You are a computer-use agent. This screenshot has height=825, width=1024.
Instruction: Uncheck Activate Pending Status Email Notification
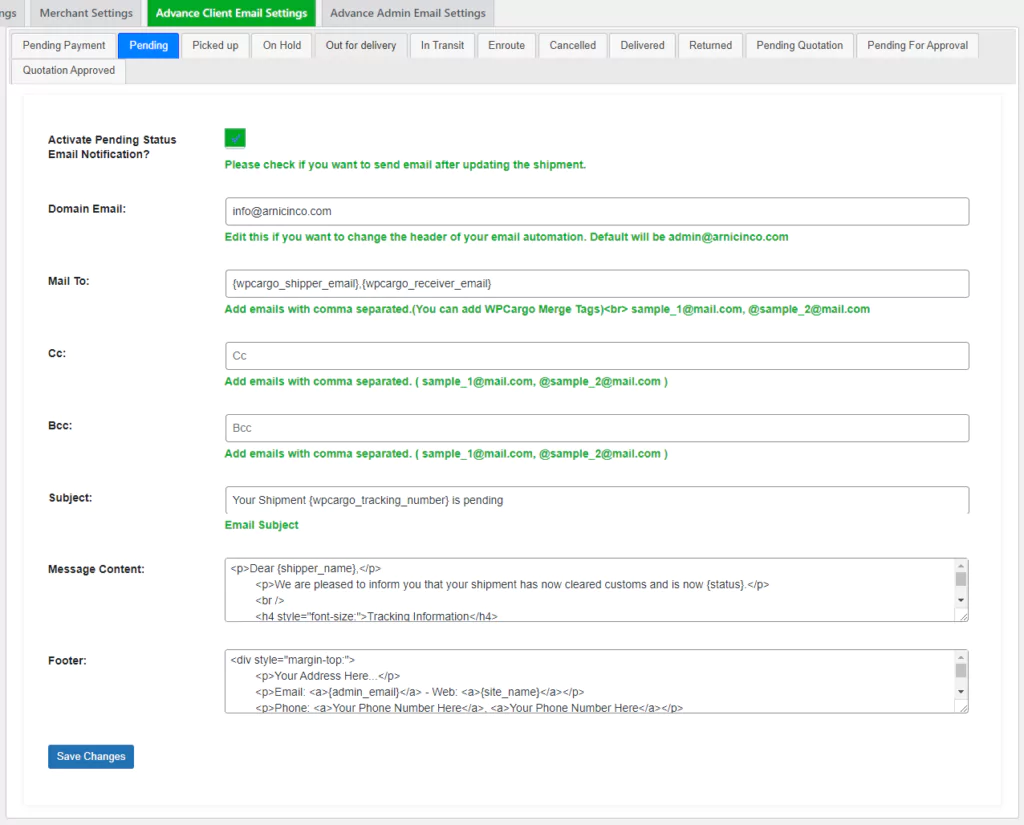(x=234, y=137)
